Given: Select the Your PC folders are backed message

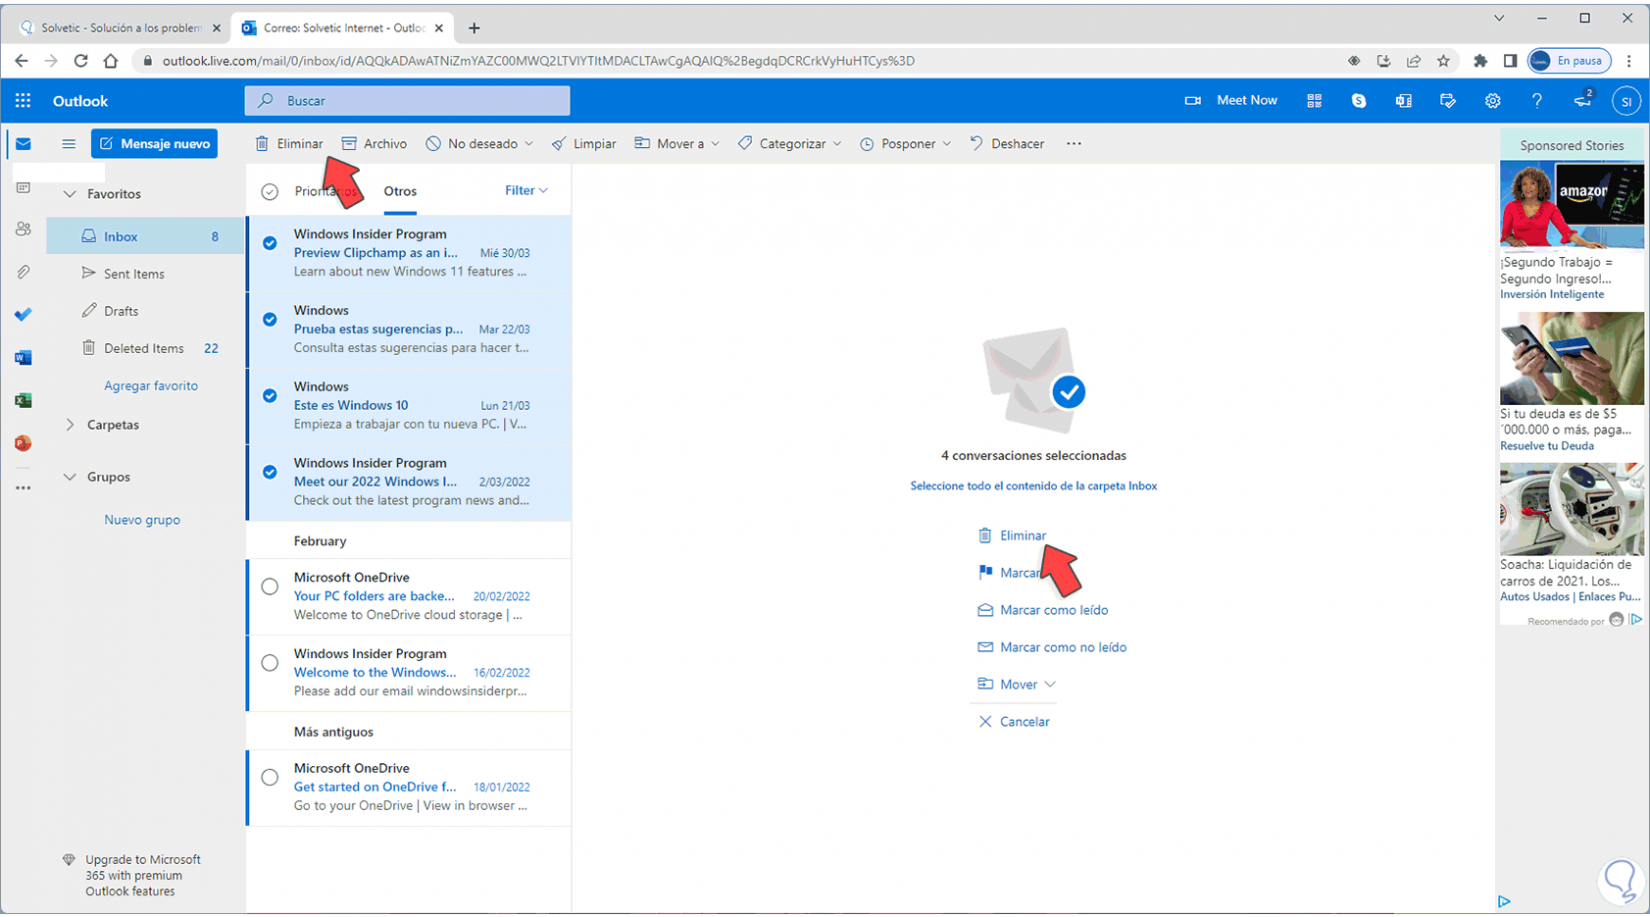Looking at the screenshot, I should click(x=270, y=587).
